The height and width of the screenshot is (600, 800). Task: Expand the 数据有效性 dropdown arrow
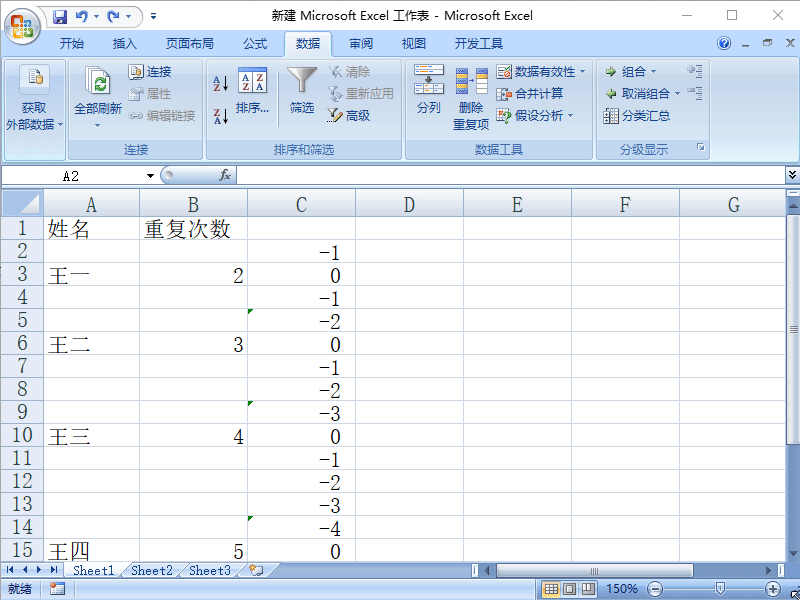(x=583, y=71)
